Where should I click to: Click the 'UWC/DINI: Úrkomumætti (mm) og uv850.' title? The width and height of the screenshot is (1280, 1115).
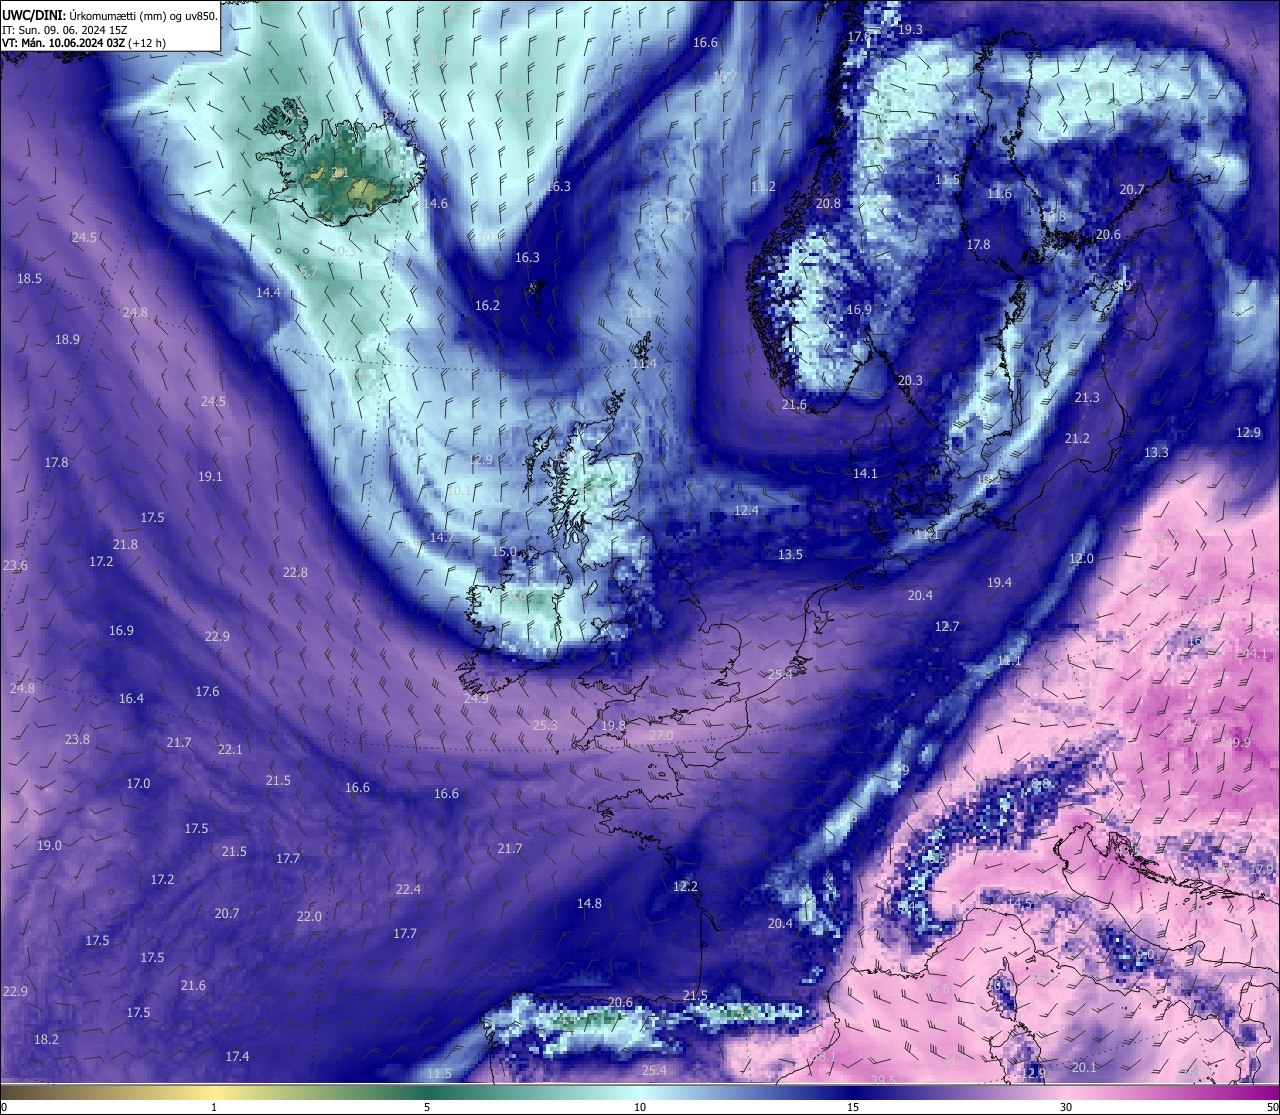click(109, 15)
